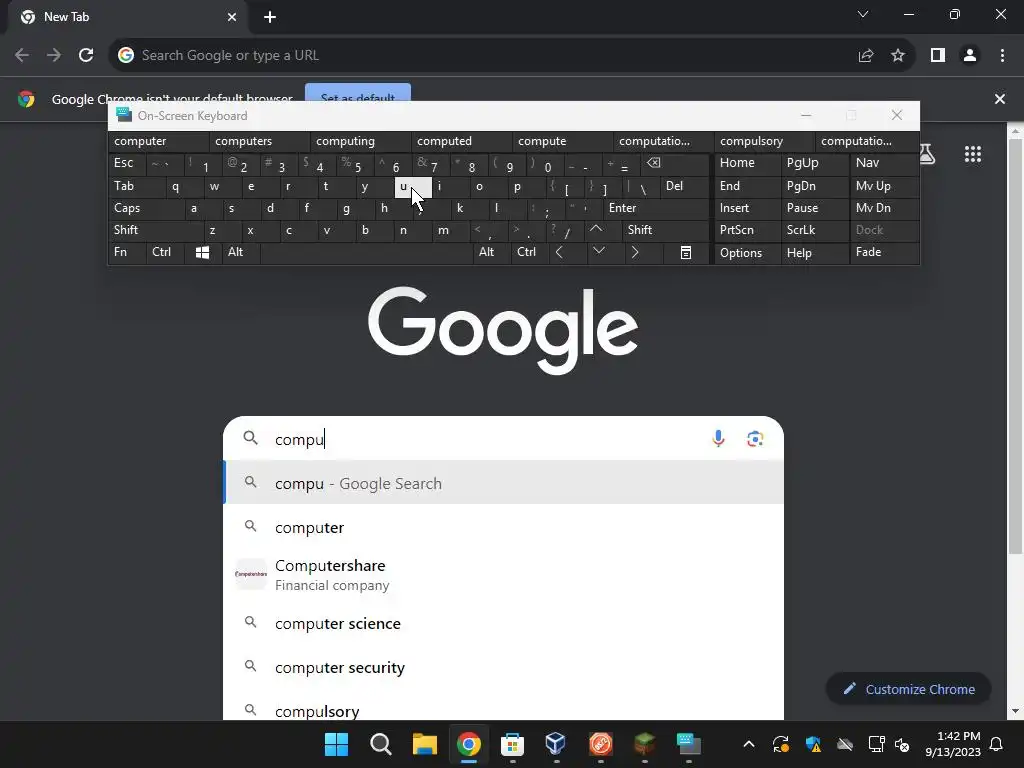
Task: Open the Chrome side panel icon
Action: pos(938,56)
